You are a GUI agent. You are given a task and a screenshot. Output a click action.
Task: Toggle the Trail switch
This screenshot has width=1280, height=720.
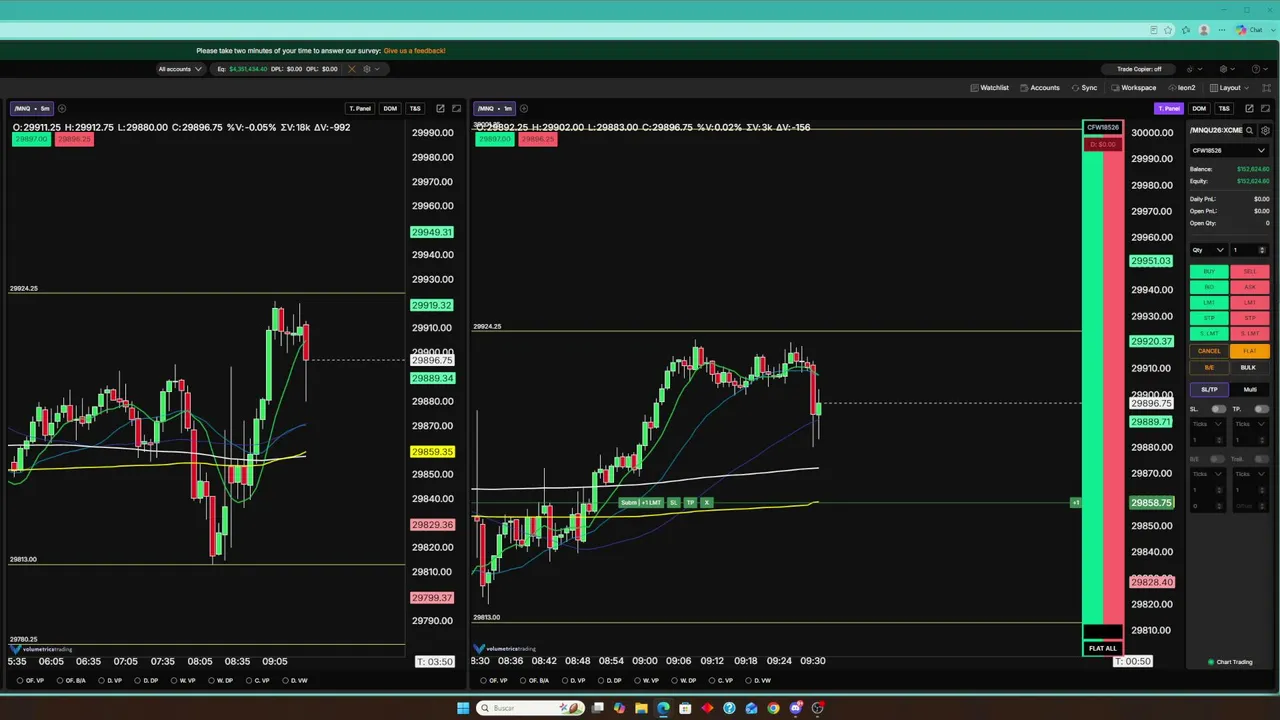1261,459
